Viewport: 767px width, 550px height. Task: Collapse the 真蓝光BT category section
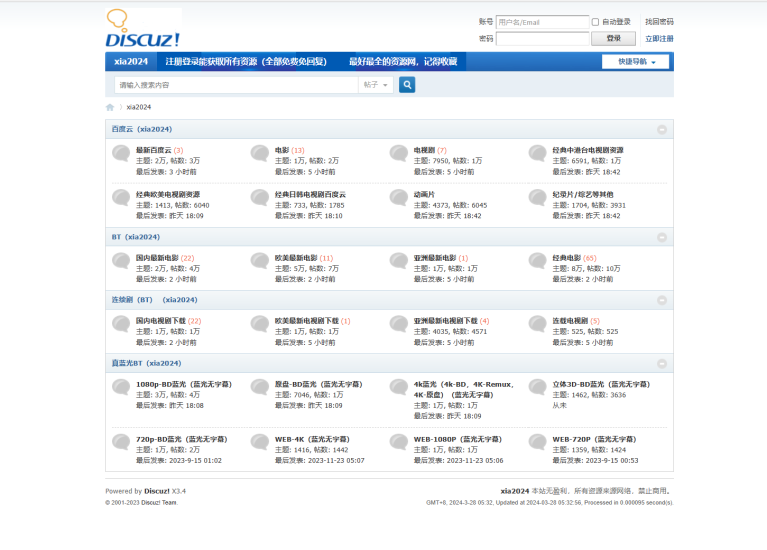pyautogui.click(x=662, y=363)
